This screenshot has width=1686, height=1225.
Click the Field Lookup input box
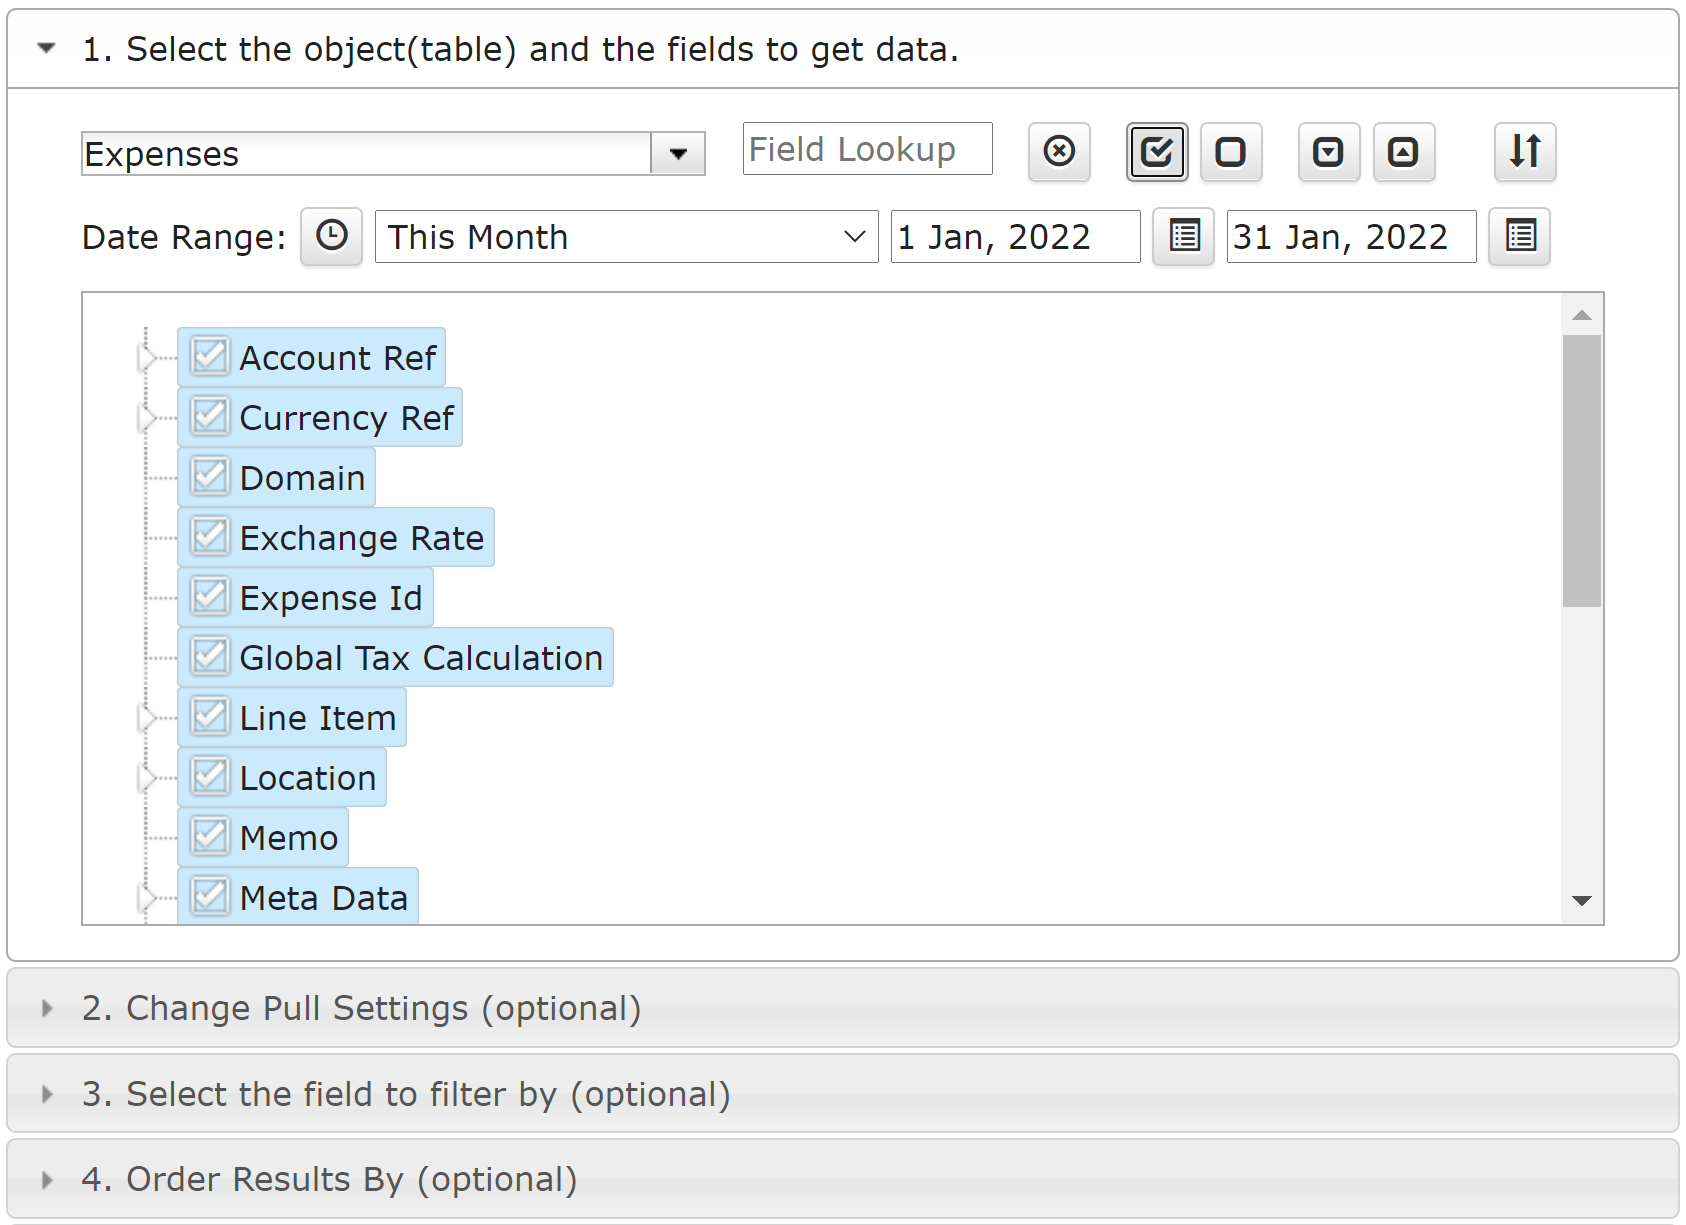coord(867,149)
